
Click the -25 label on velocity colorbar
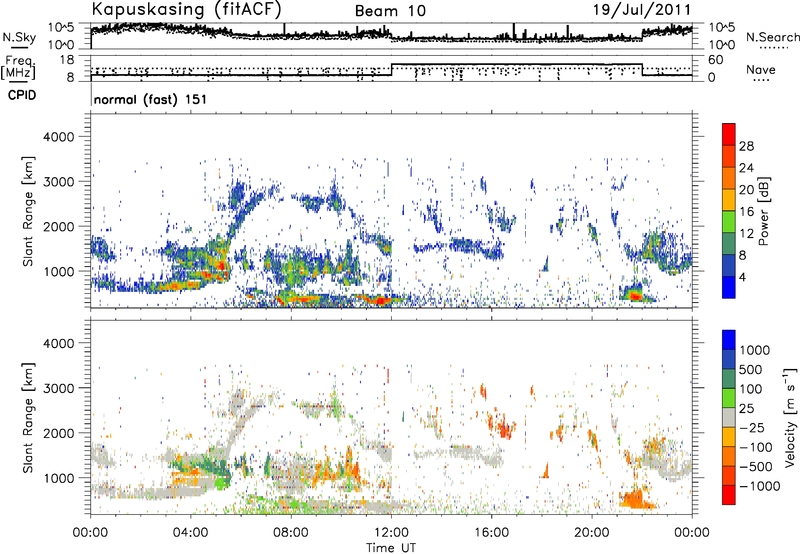pos(752,428)
